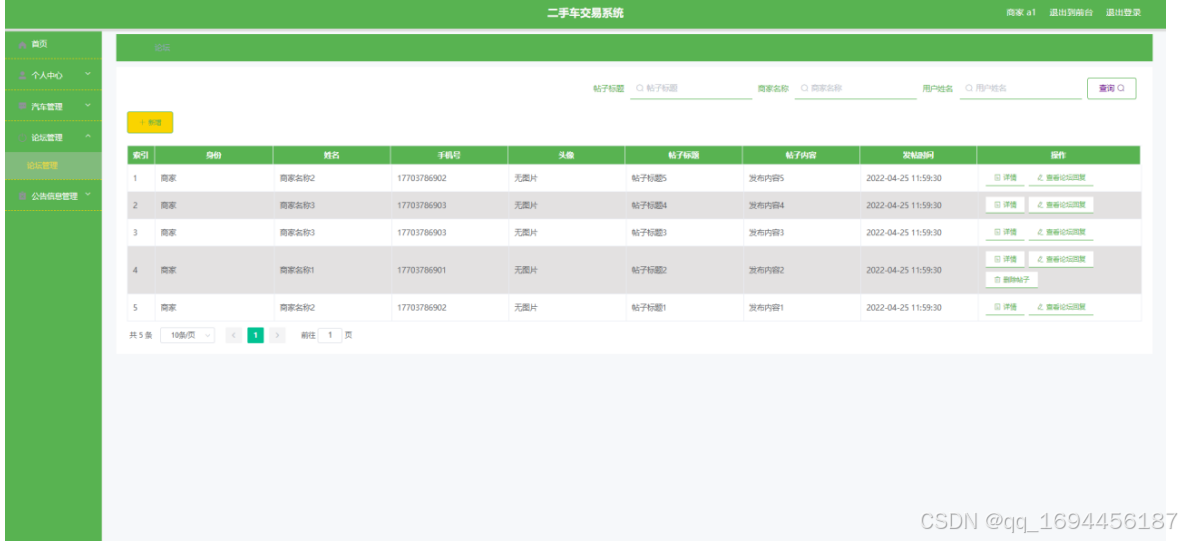Click the previous page arrow
The image size is (1182, 541).
tap(234, 335)
